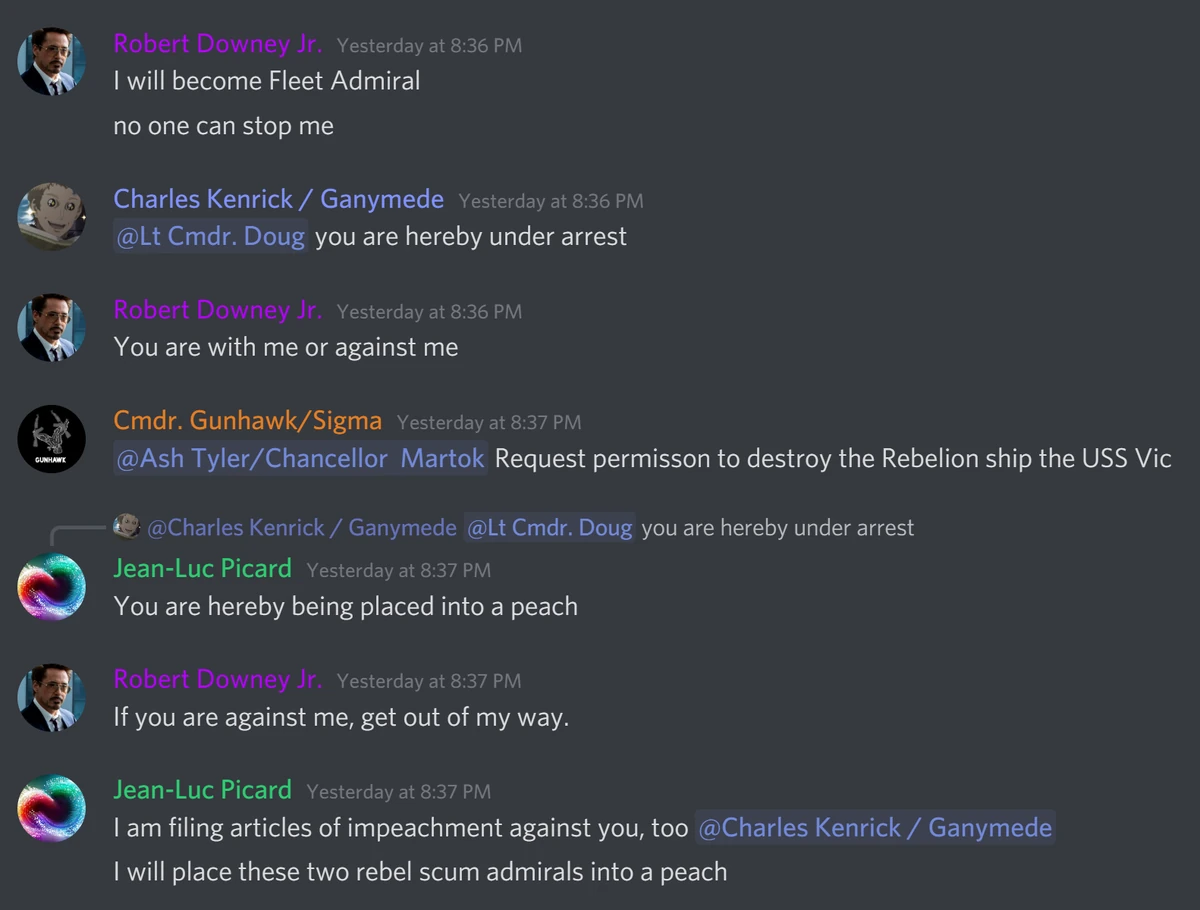Click Robert Downey Jr. name above "If you are against me"
The image size is (1200, 910).
point(217,679)
